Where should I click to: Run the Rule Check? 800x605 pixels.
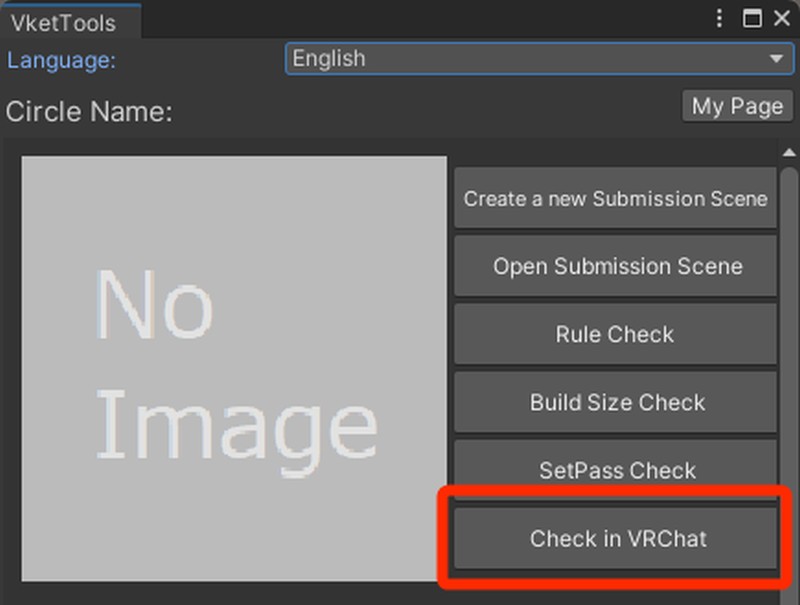615,334
